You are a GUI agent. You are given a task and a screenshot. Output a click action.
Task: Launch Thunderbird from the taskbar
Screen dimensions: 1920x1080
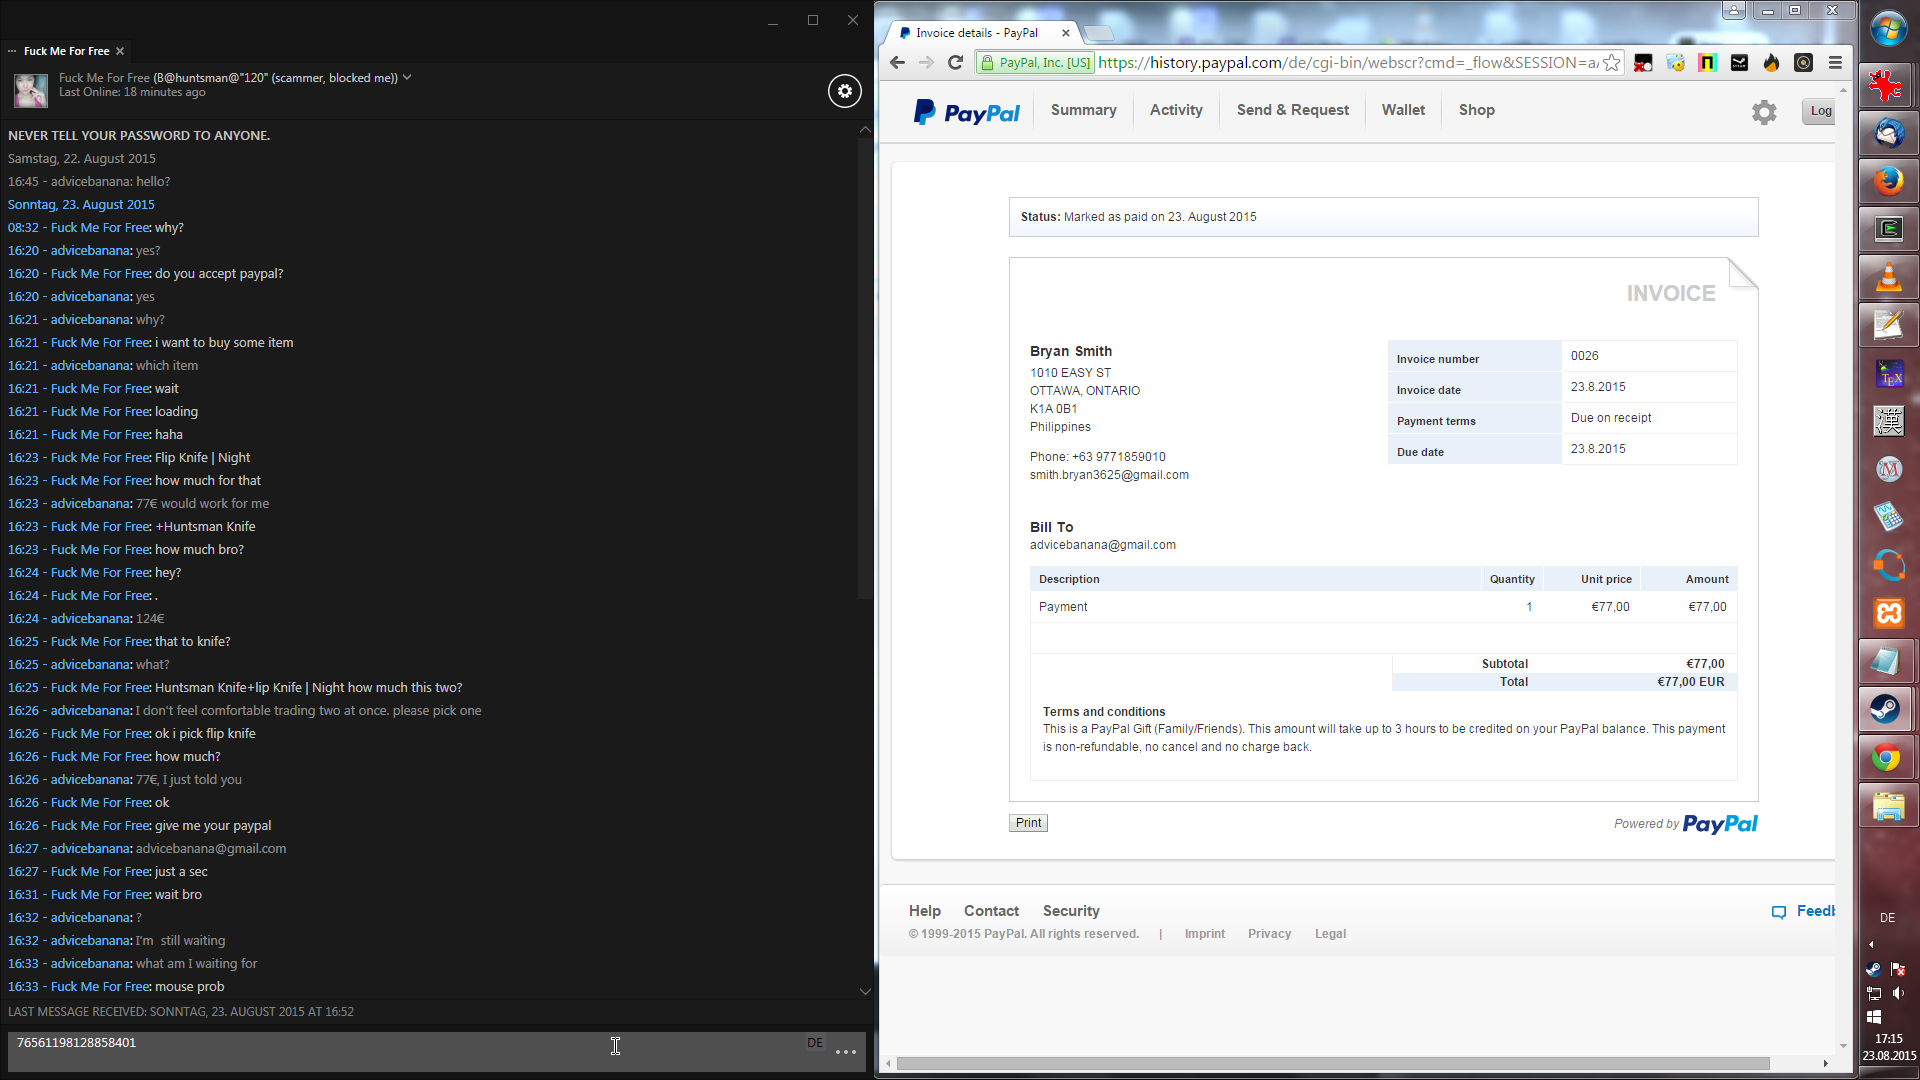(x=1888, y=133)
